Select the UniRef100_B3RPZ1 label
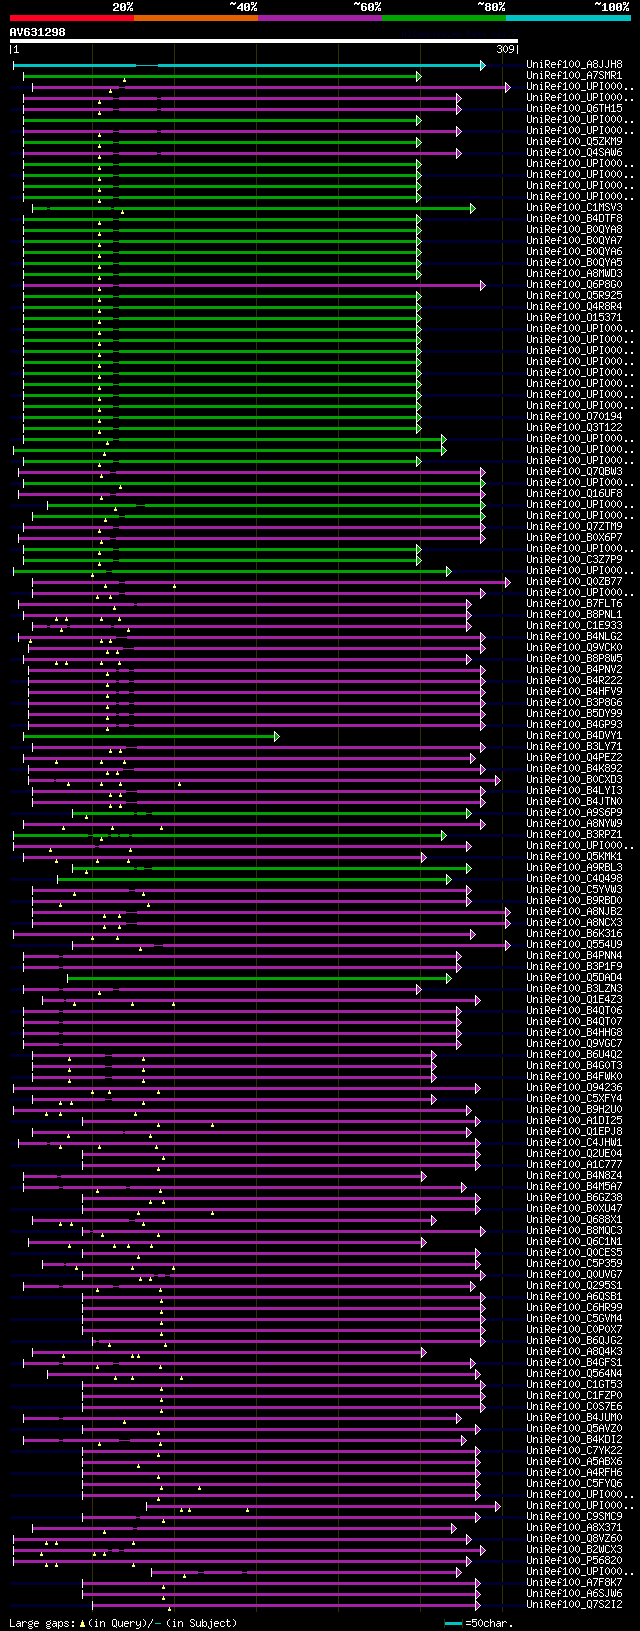 coord(574,835)
